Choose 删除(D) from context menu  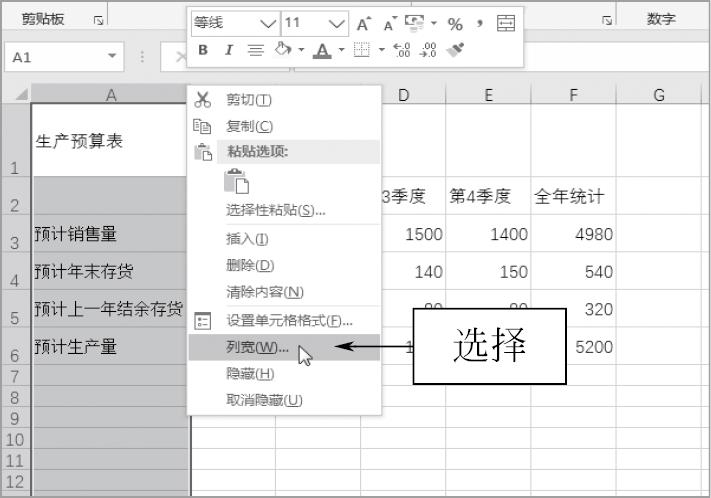tap(284, 265)
